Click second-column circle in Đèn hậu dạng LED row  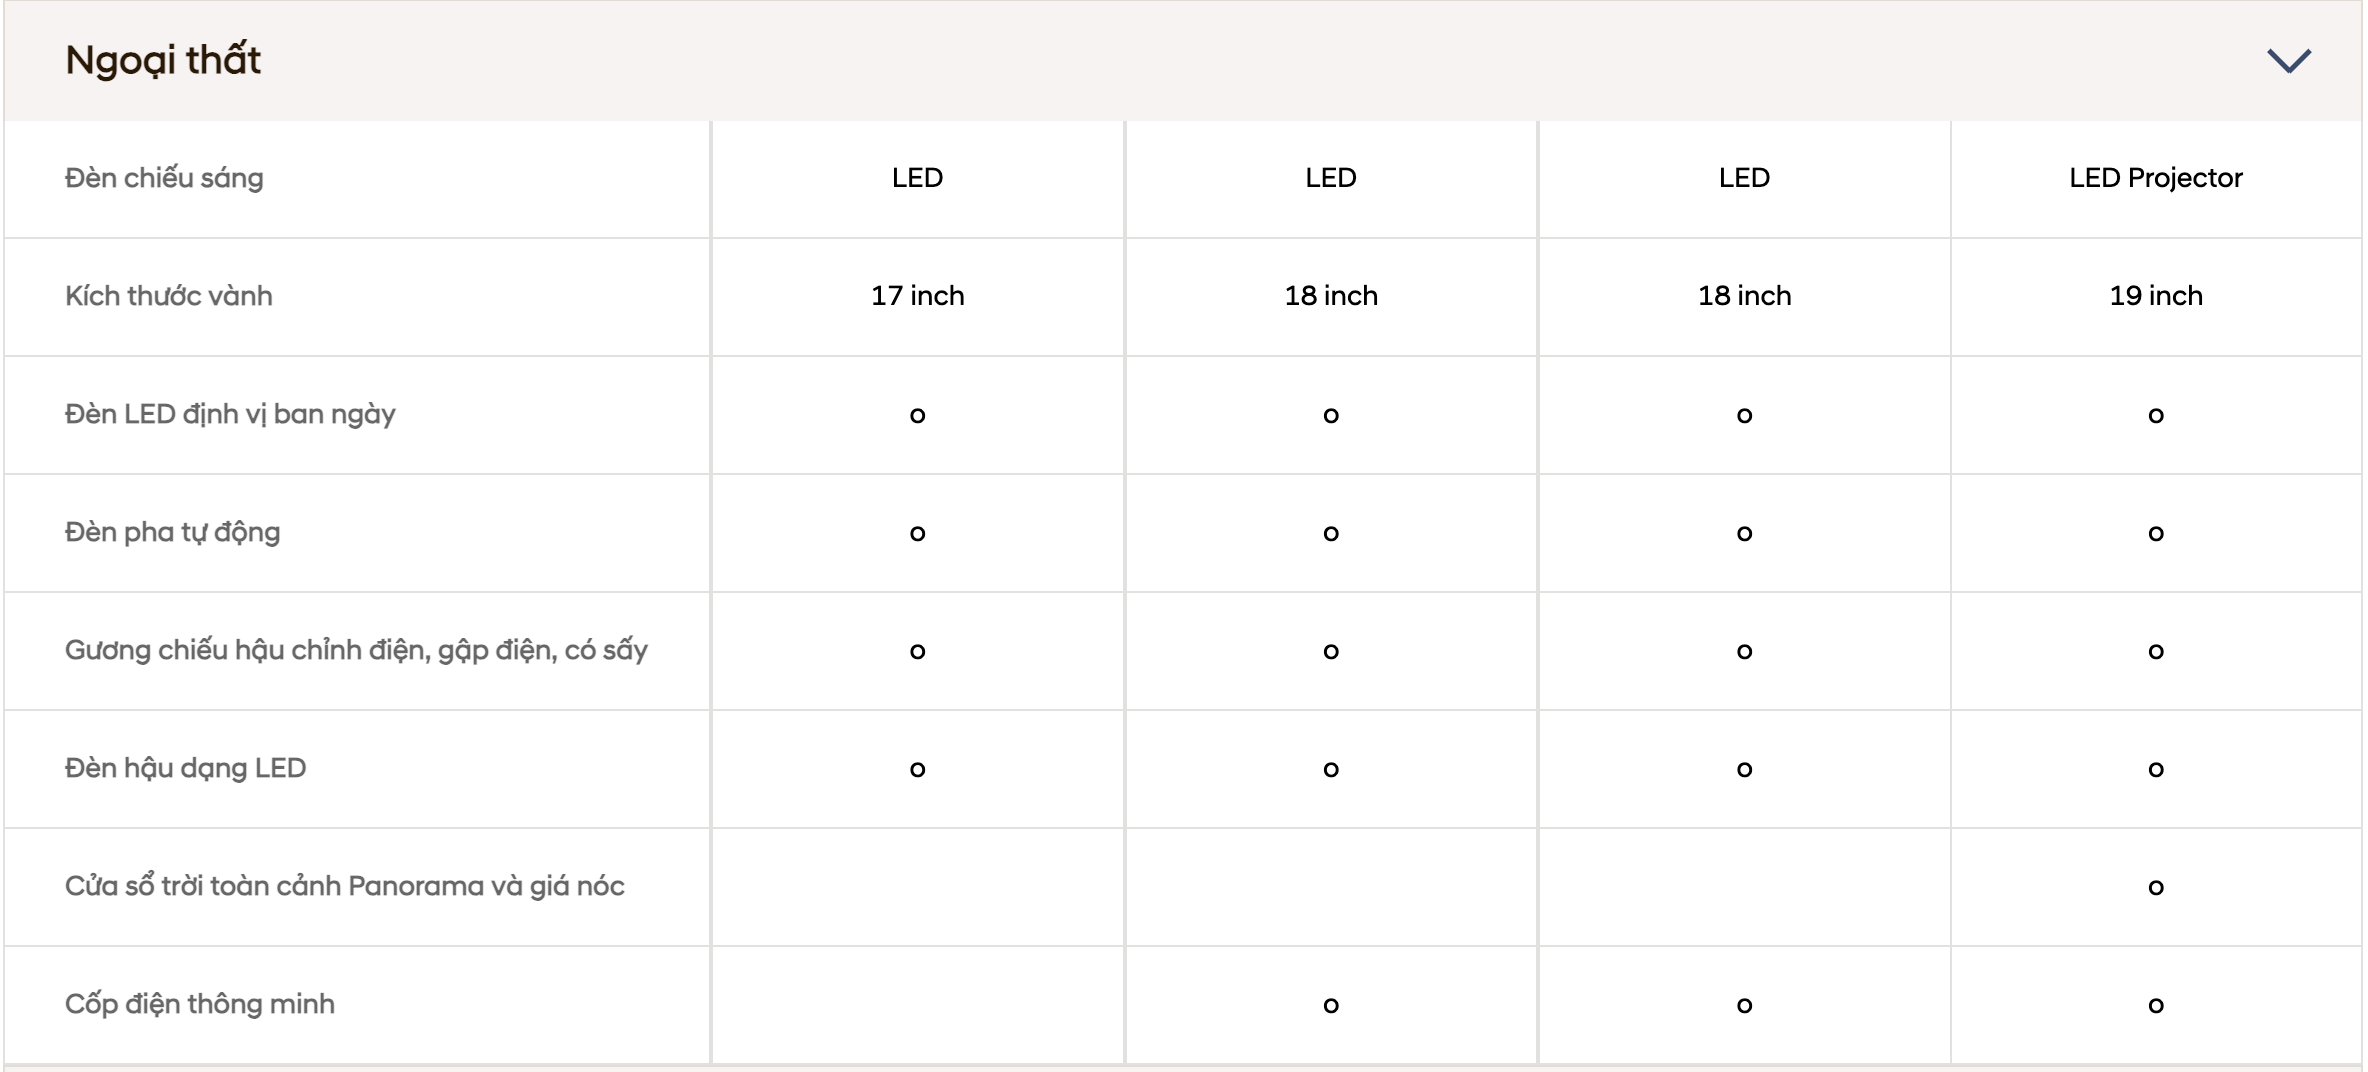[1330, 769]
